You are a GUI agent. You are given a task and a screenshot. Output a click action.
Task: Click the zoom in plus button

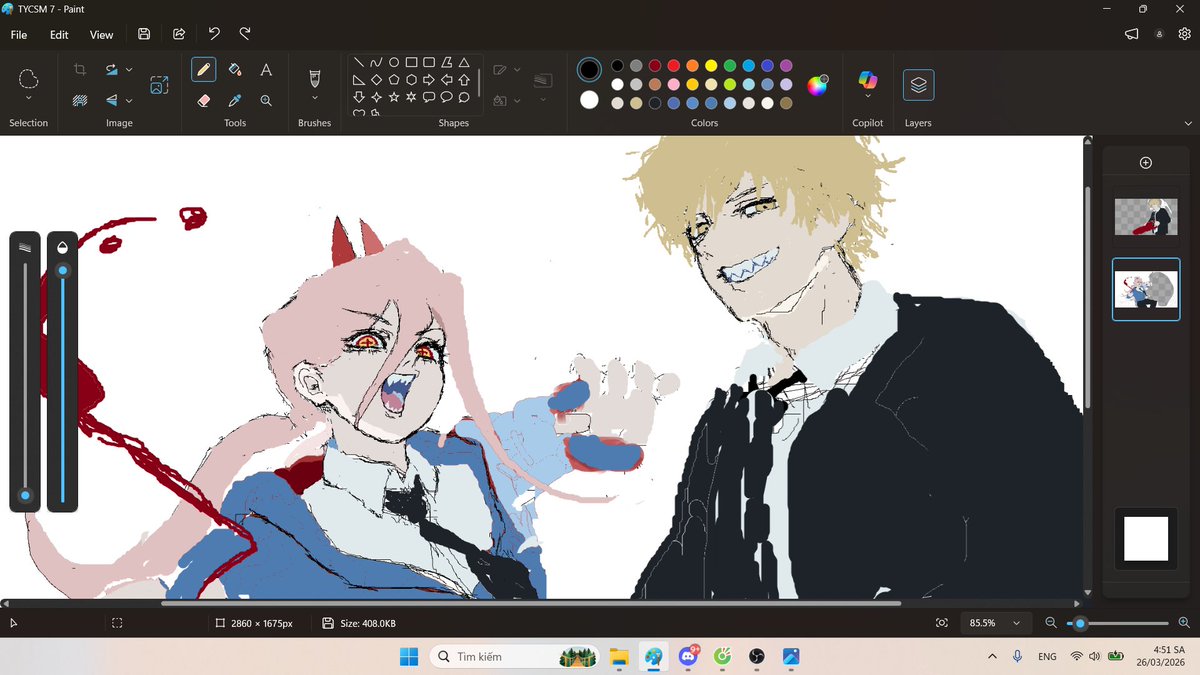(x=1184, y=623)
